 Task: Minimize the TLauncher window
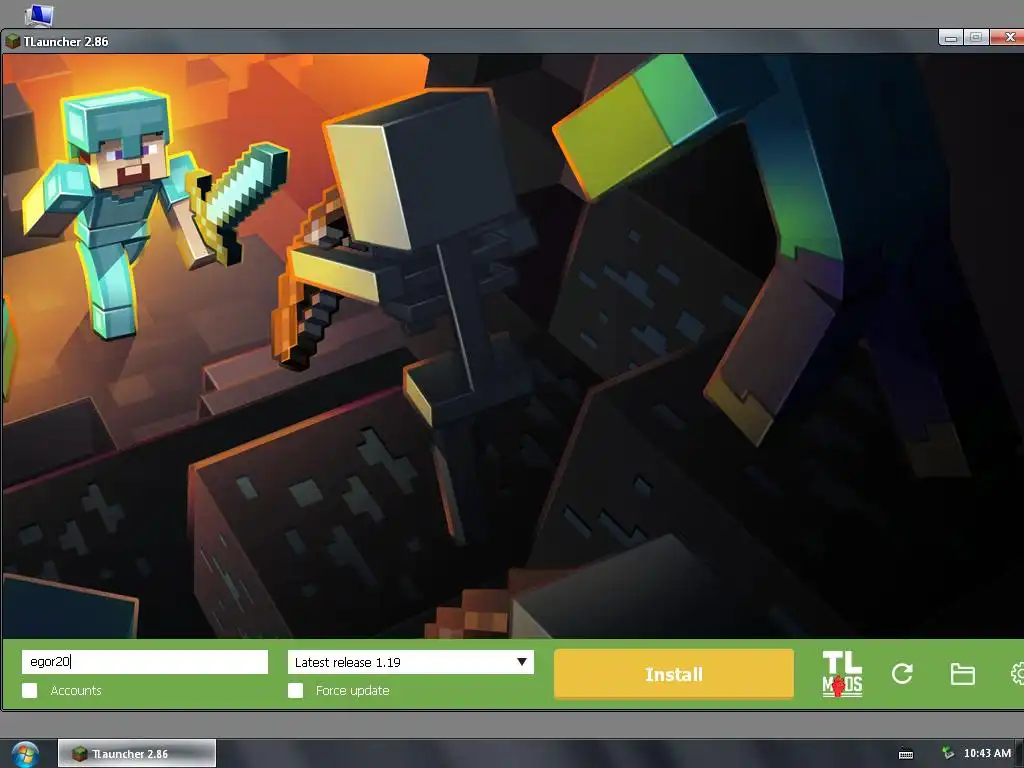[951, 38]
